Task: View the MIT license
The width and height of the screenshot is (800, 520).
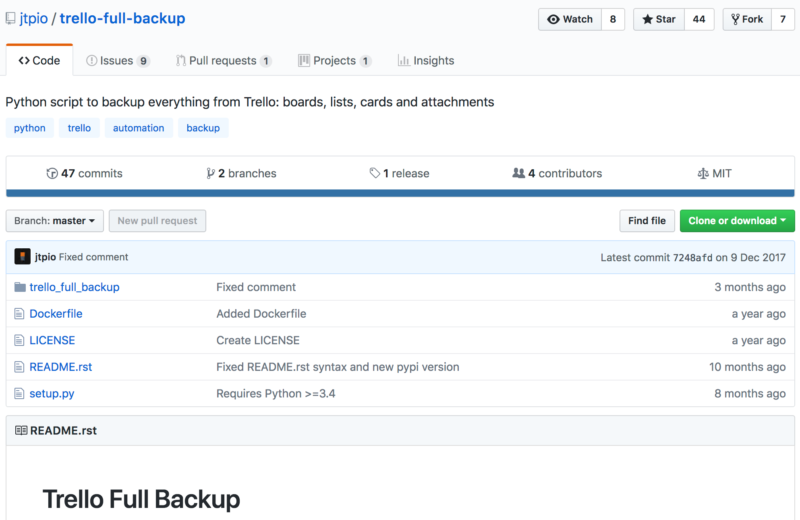Action: click(x=714, y=174)
